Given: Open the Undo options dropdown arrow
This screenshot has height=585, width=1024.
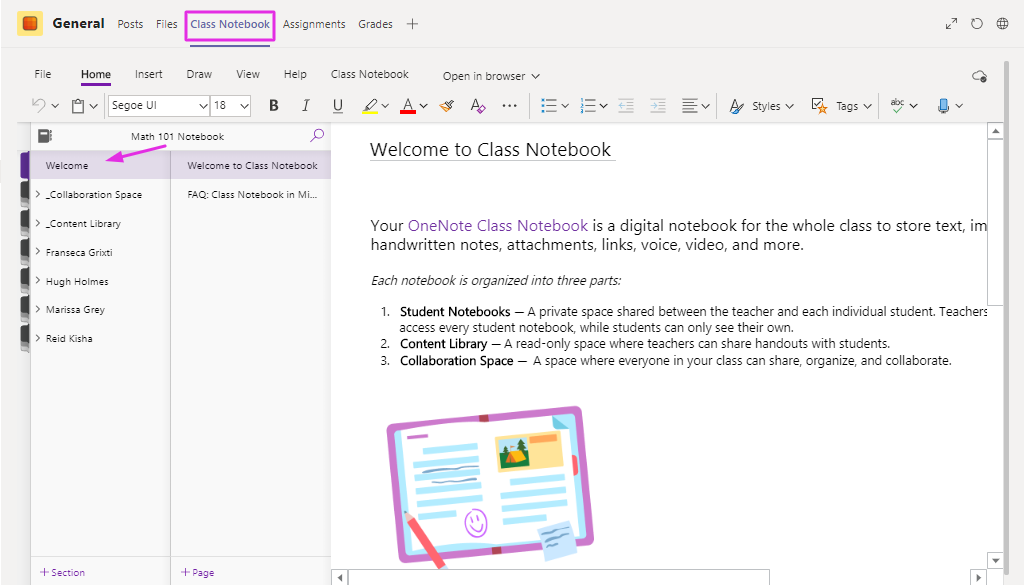Looking at the screenshot, I should [55, 106].
